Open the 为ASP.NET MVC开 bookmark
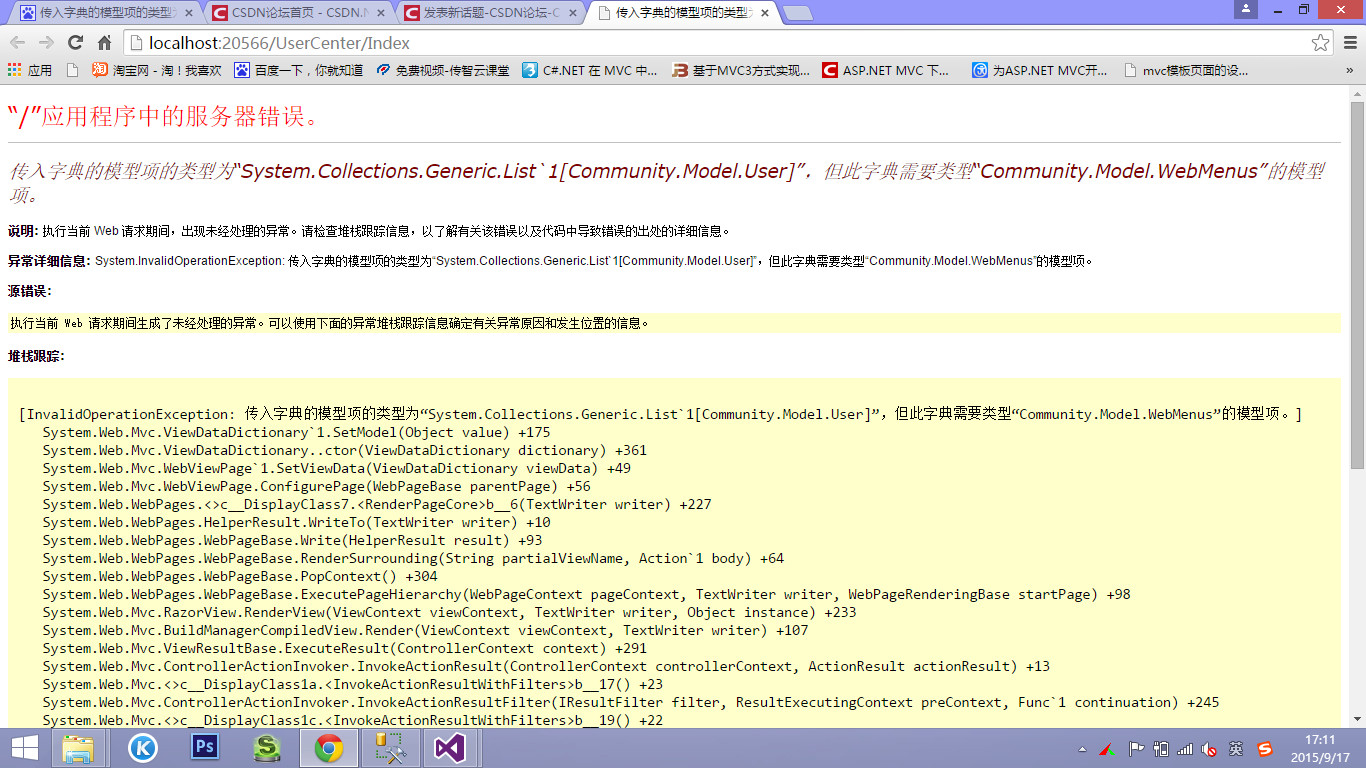The height and width of the screenshot is (768, 1366). click(x=1040, y=70)
